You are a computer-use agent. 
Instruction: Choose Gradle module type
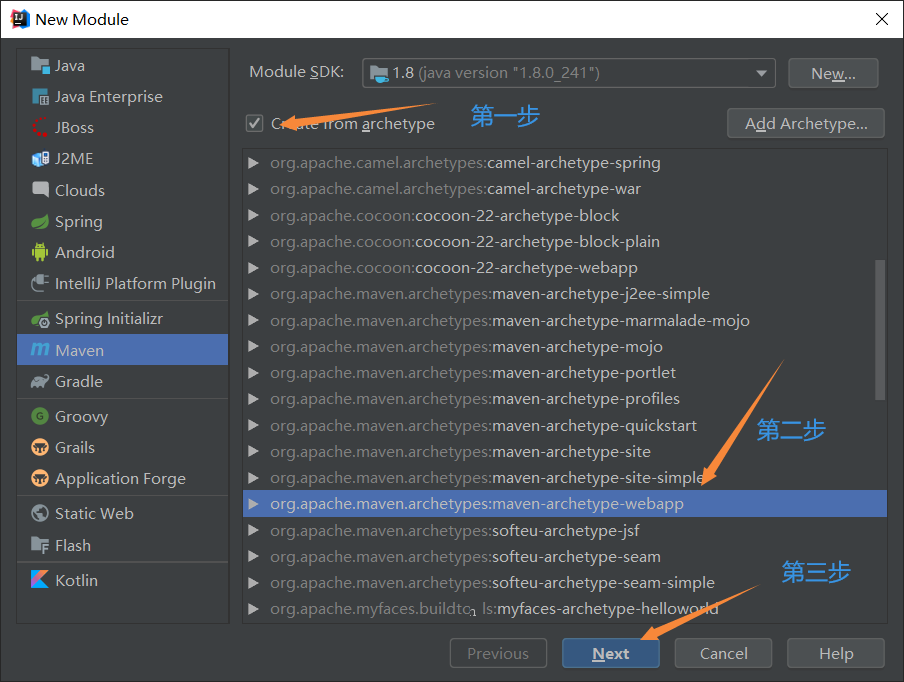click(123, 381)
